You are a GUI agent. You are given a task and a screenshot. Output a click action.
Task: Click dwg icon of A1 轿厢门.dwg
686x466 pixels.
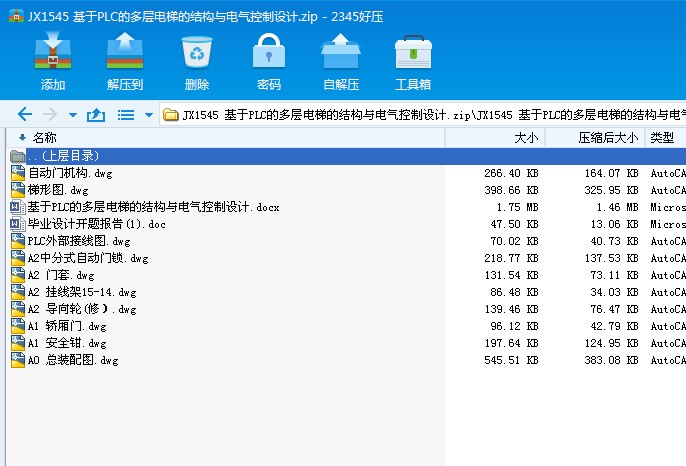click(x=18, y=326)
